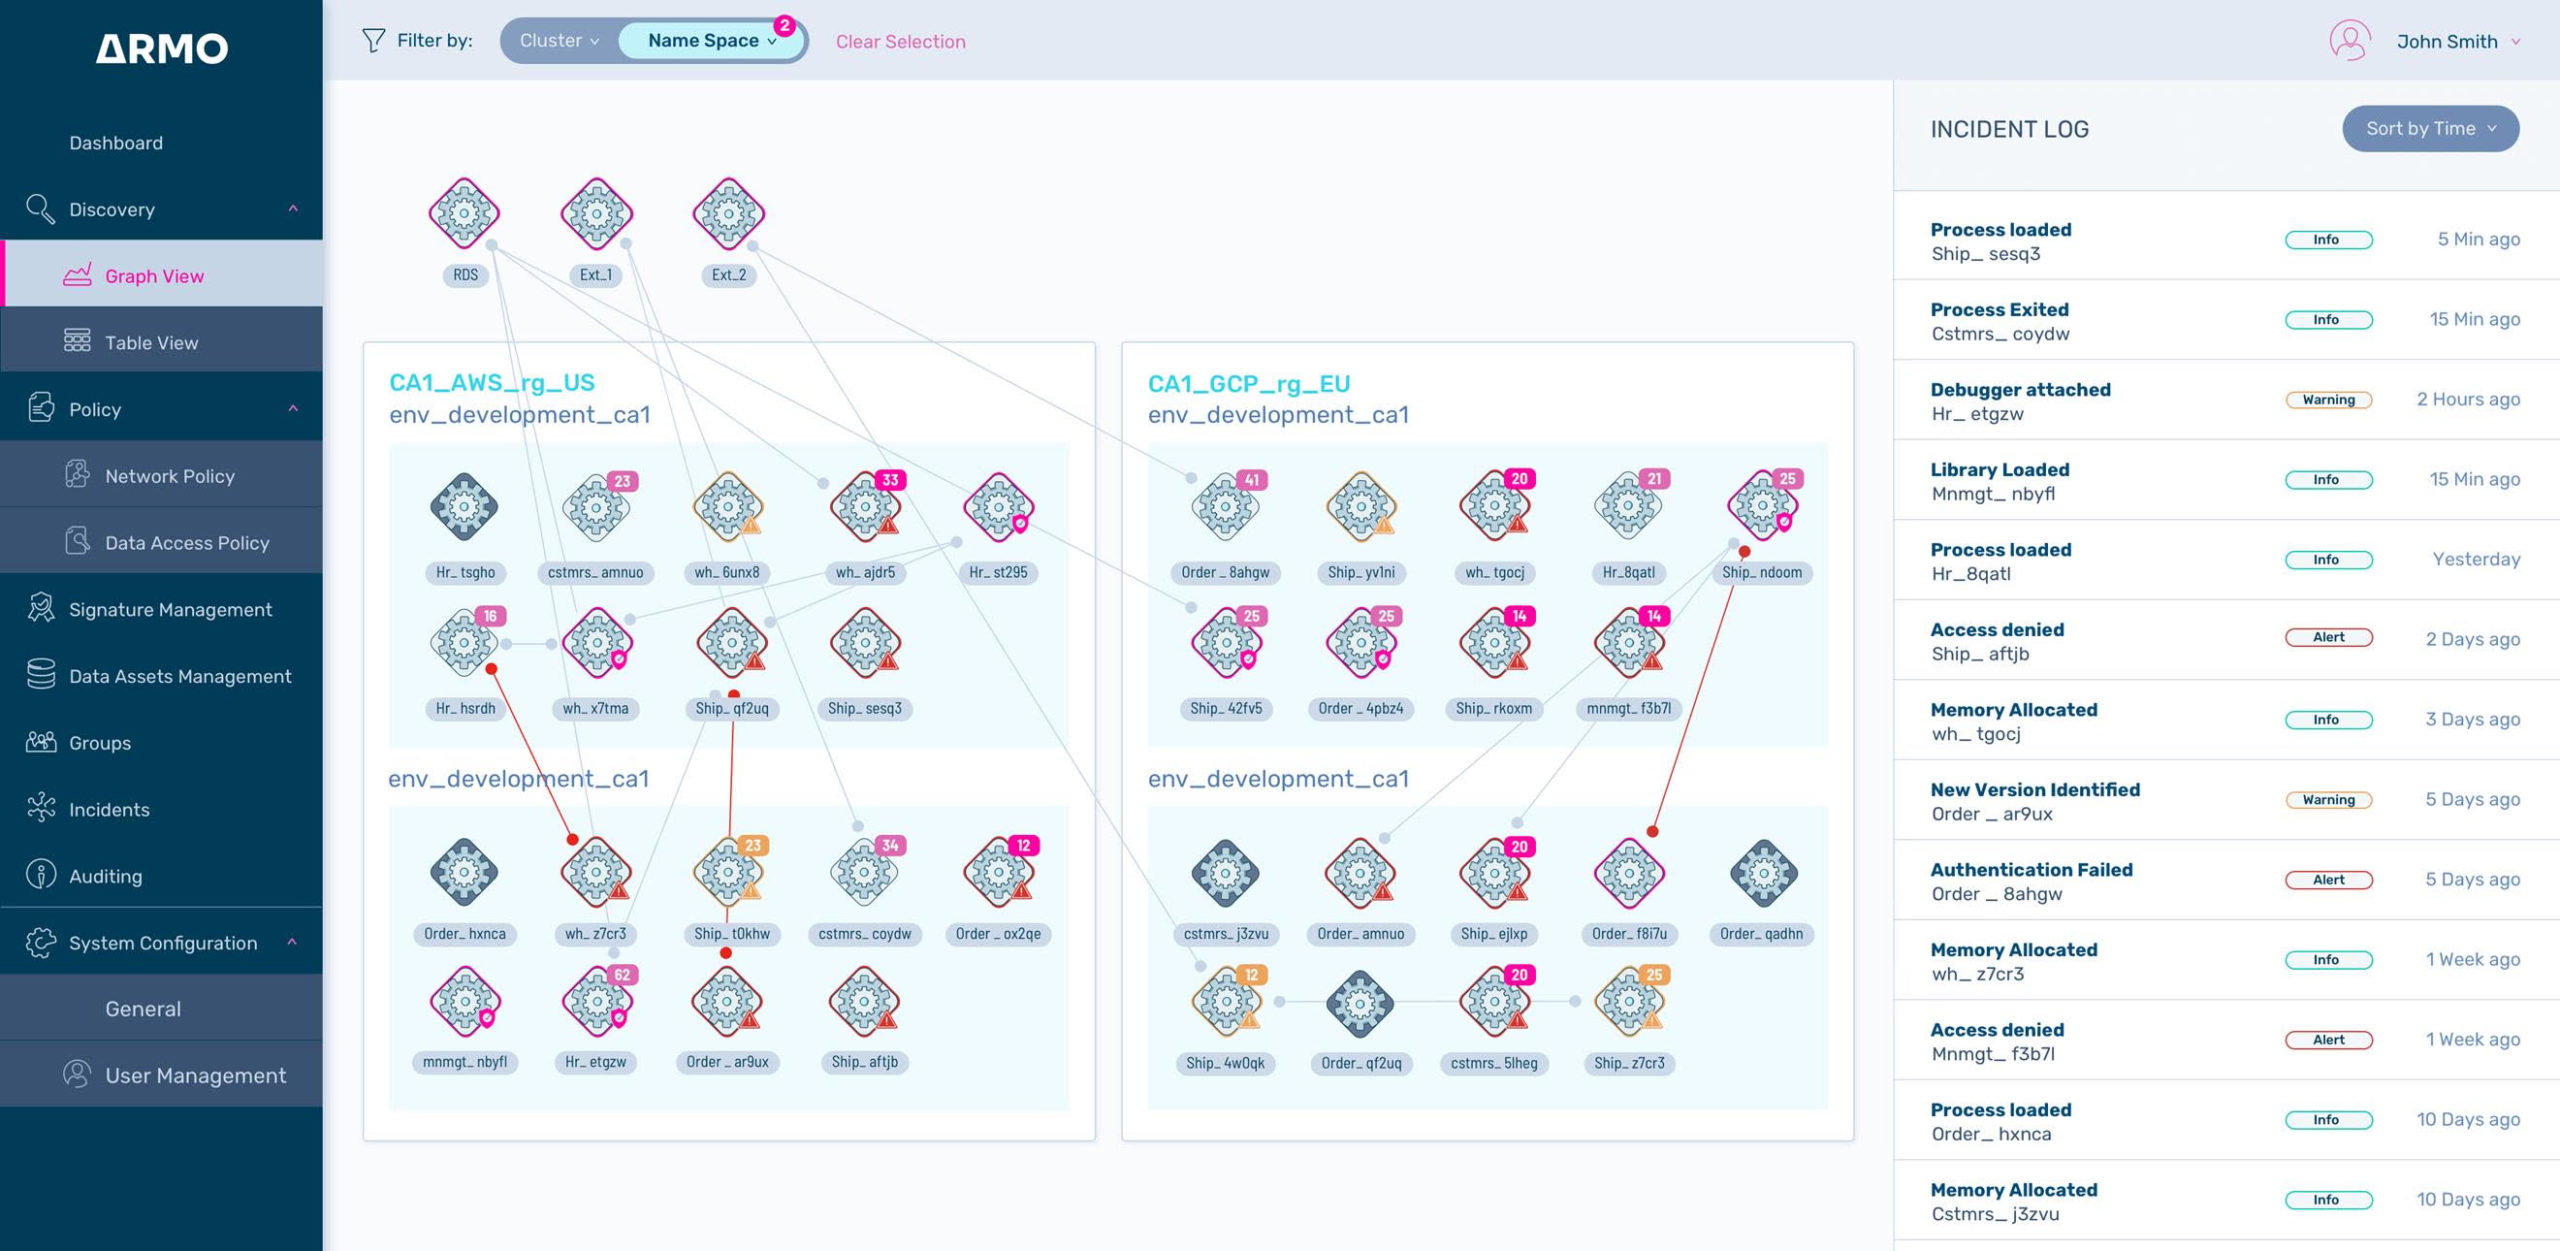The width and height of the screenshot is (2560, 1251).
Task: Select Graph View in sidebar
Action: (x=161, y=275)
